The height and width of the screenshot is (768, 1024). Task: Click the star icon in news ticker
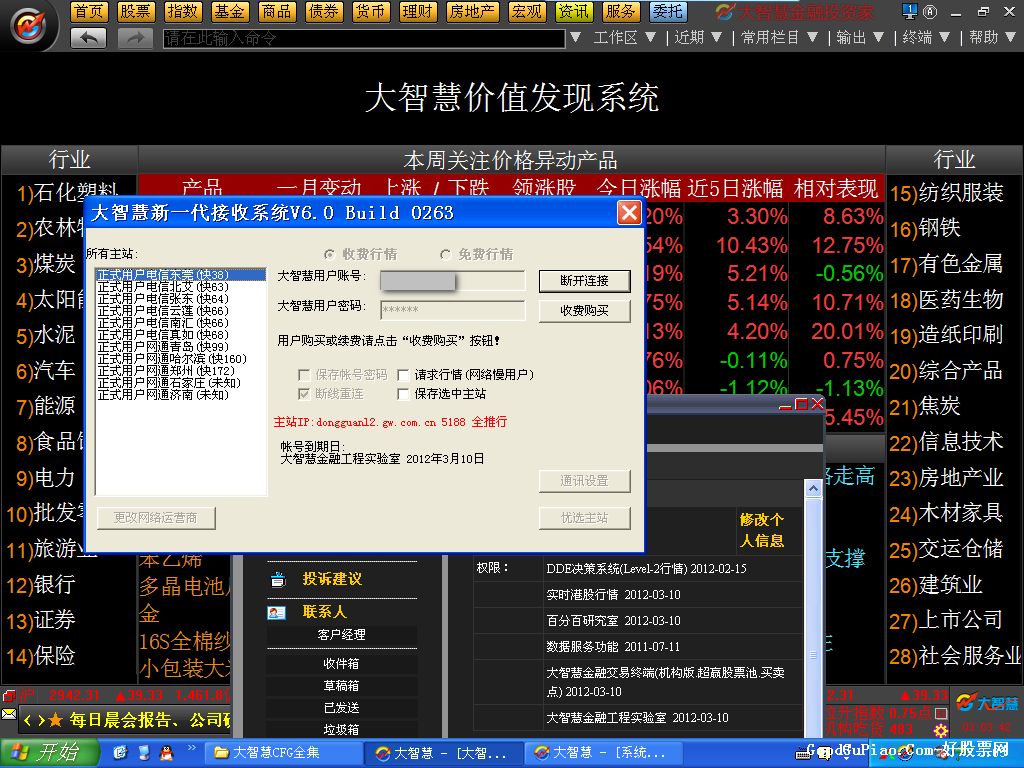[x=56, y=720]
